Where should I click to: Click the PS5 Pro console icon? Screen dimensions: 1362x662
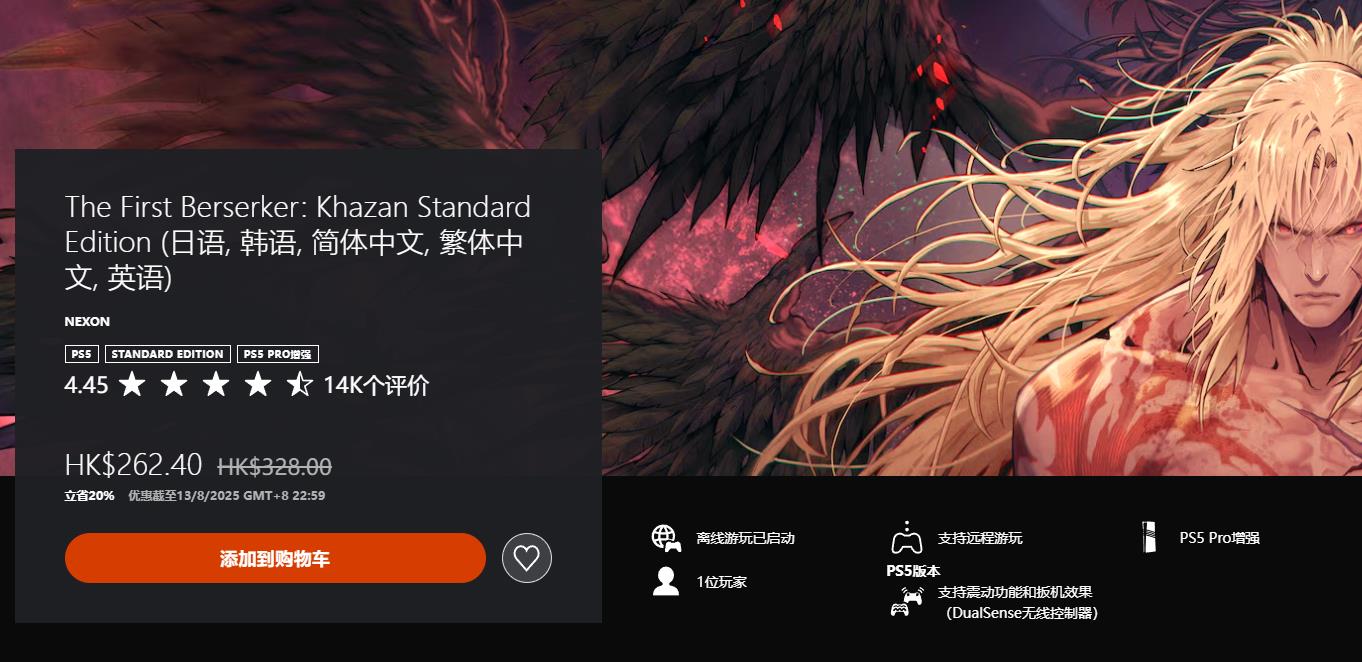tap(1148, 538)
